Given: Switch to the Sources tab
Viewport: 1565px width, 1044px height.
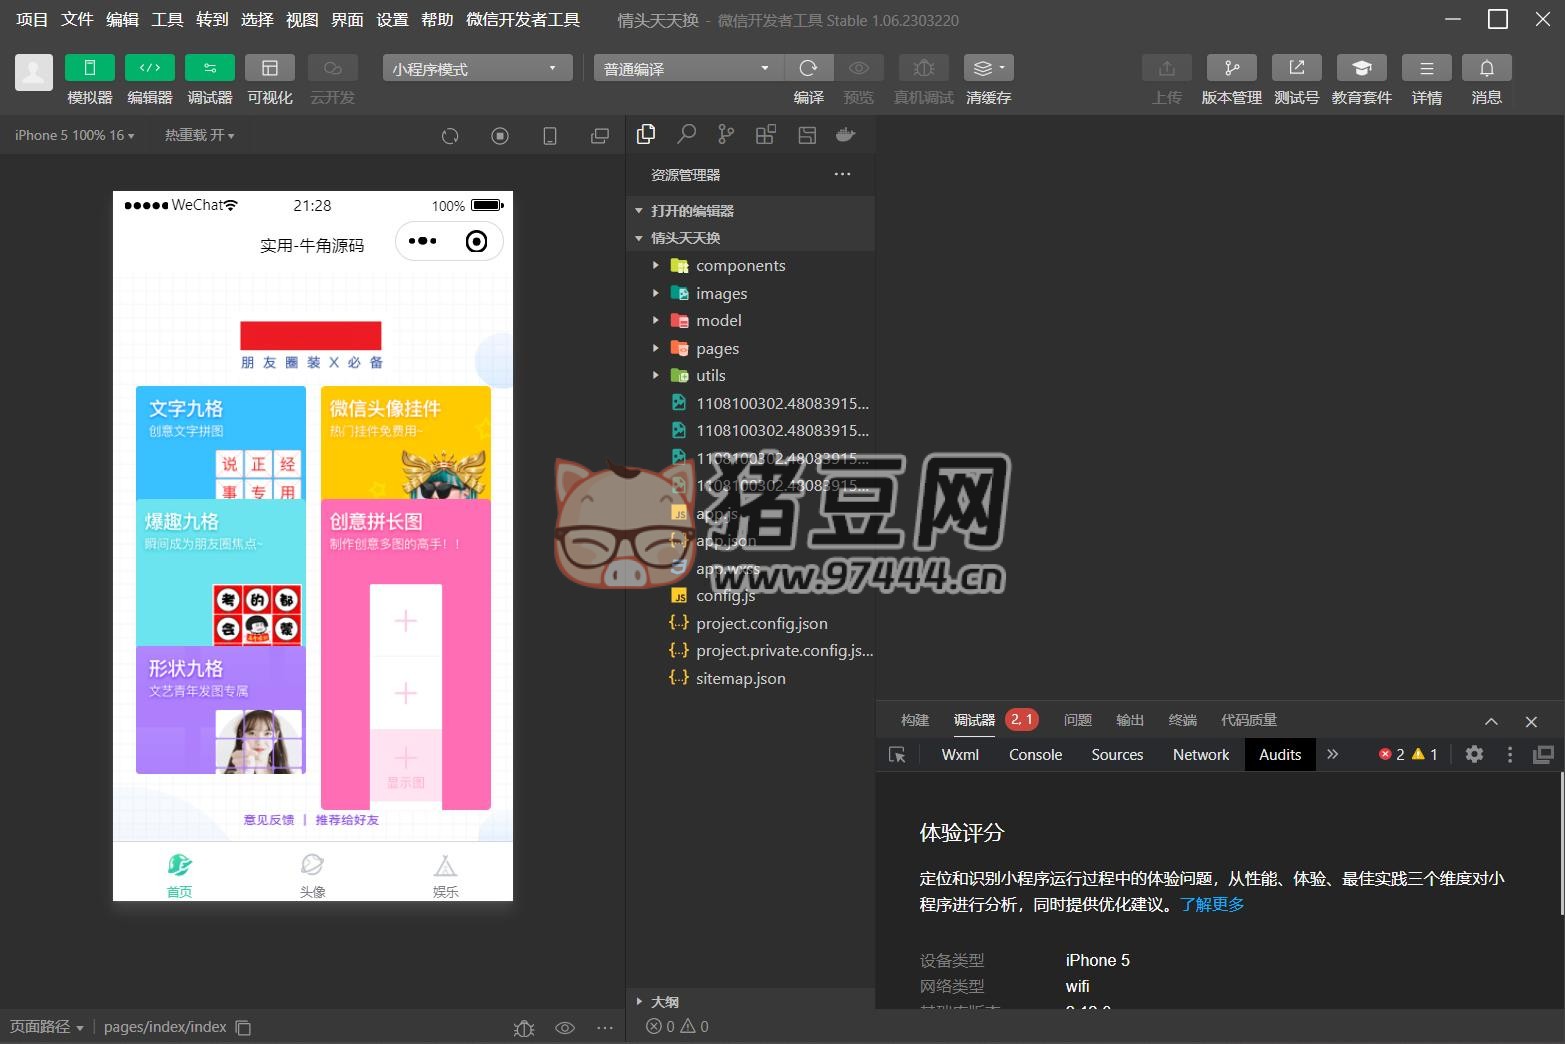Looking at the screenshot, I should pos(1117,755).
